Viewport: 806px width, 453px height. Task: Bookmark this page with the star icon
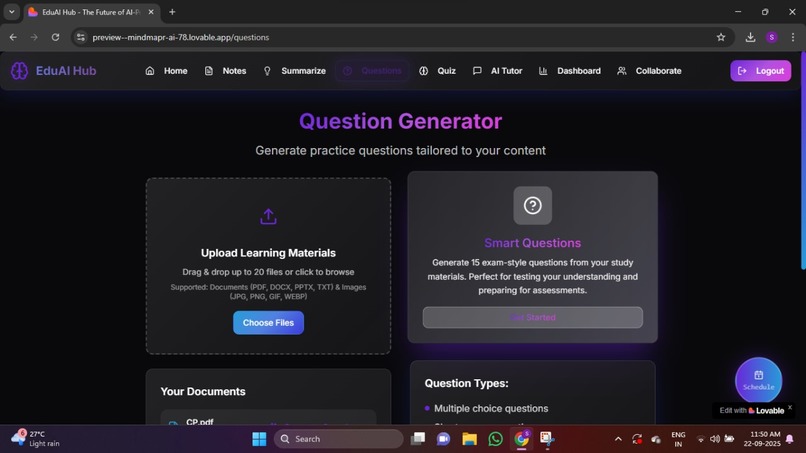(x=721, y=37)
